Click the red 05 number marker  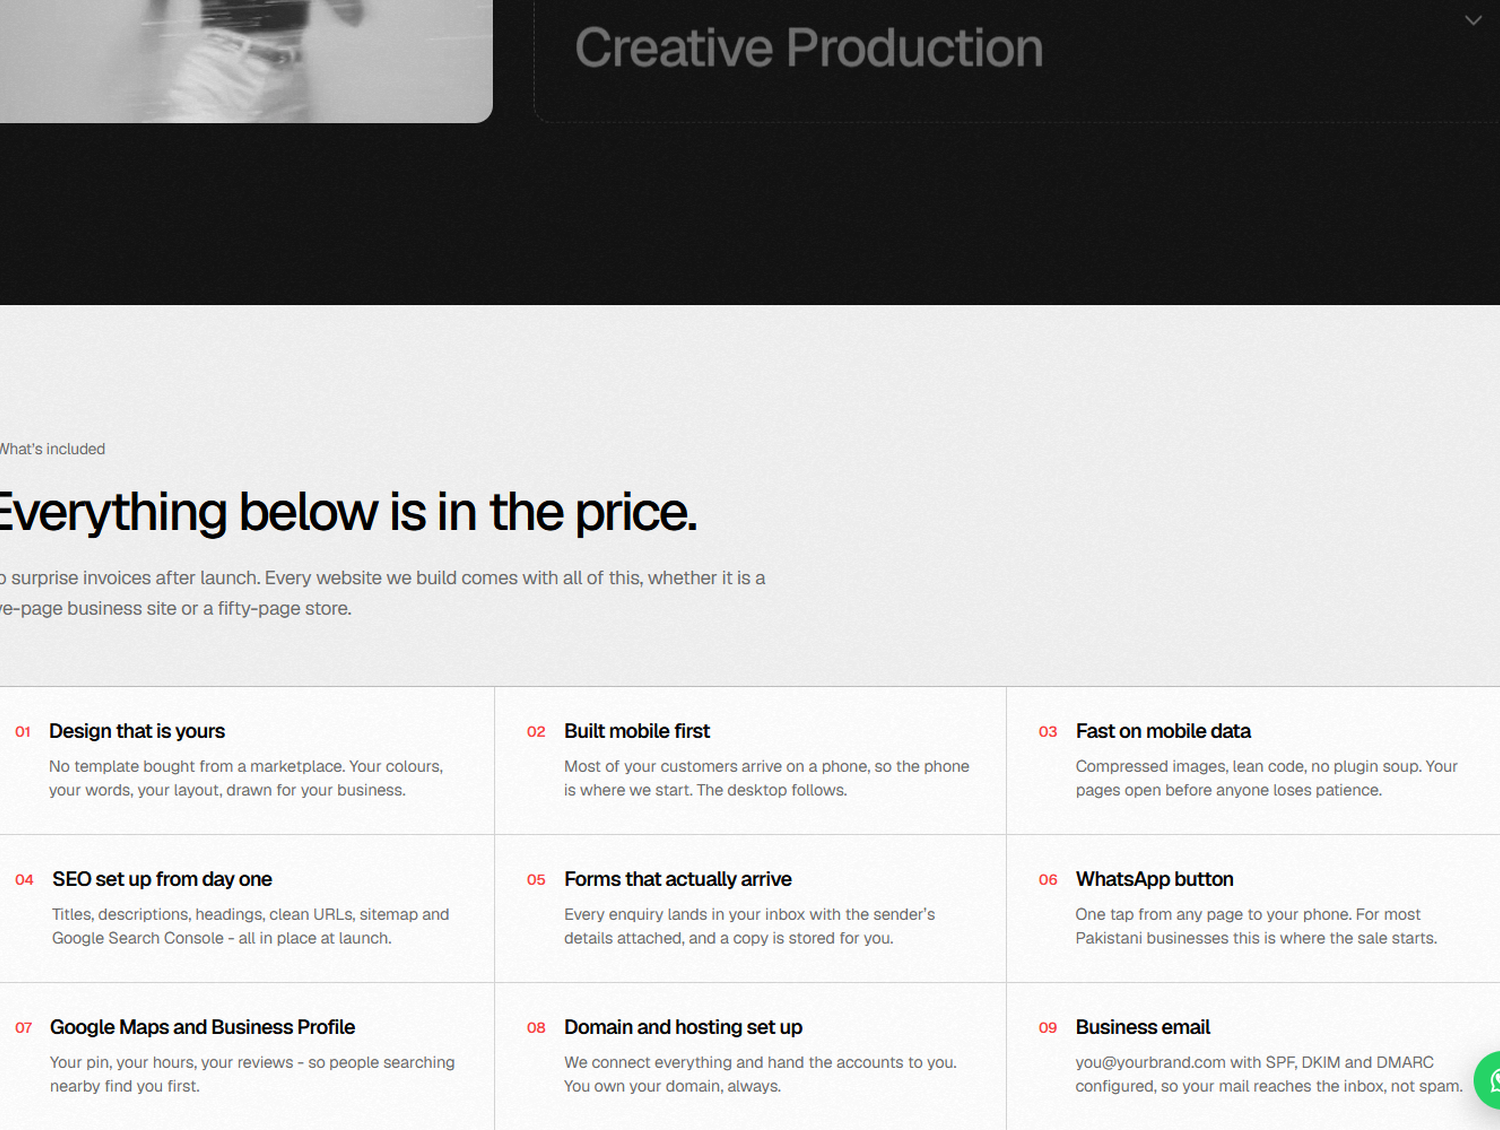(536, 880)
